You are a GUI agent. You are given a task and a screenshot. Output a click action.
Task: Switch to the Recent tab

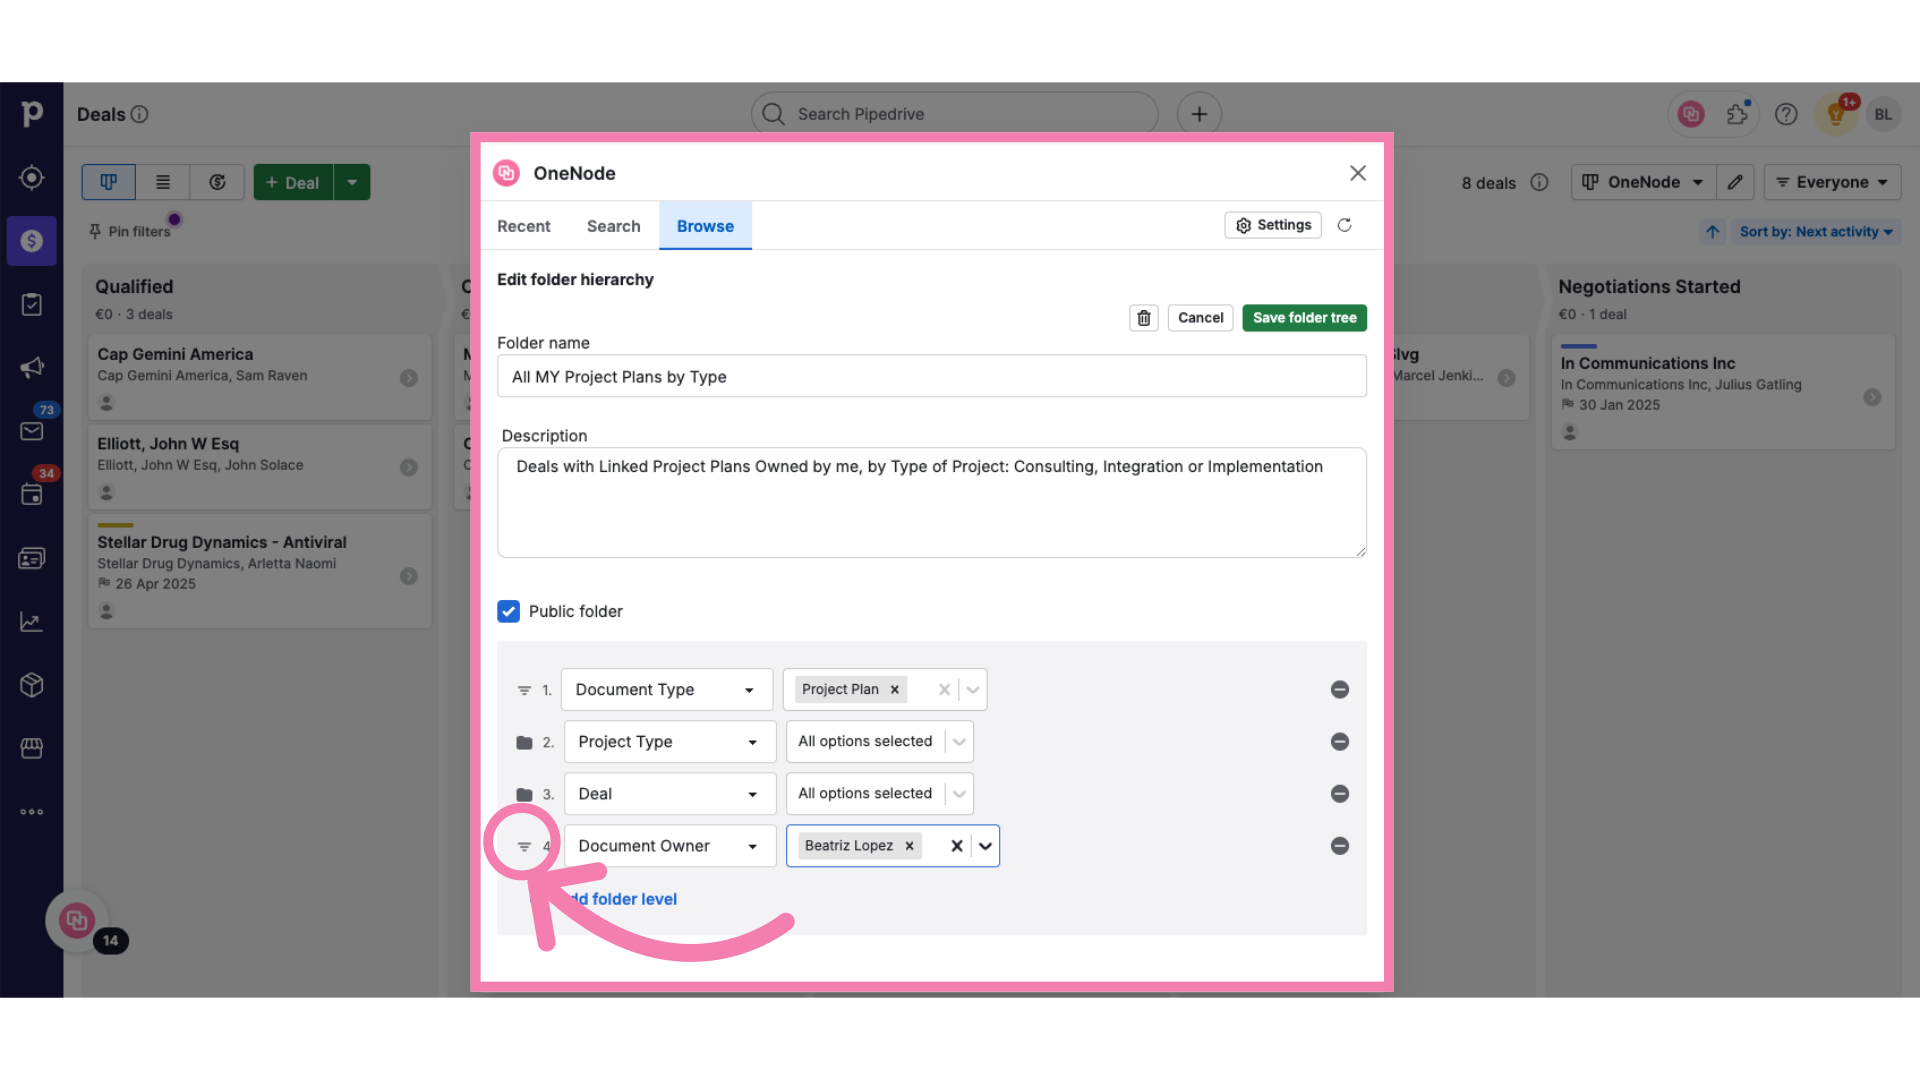[522, 225]
